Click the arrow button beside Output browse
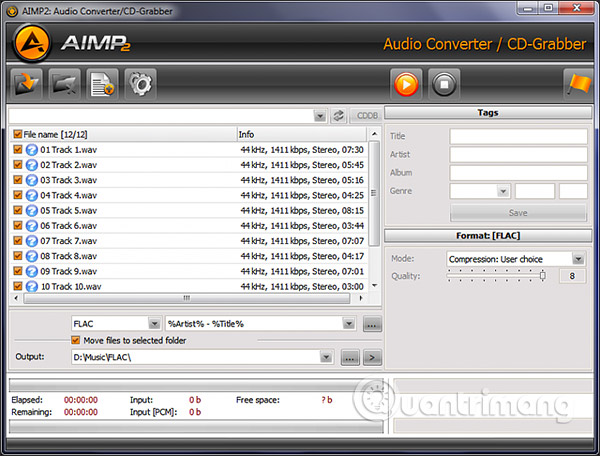The height and width of the screenshot is (456, 600). tap(372, 358)
